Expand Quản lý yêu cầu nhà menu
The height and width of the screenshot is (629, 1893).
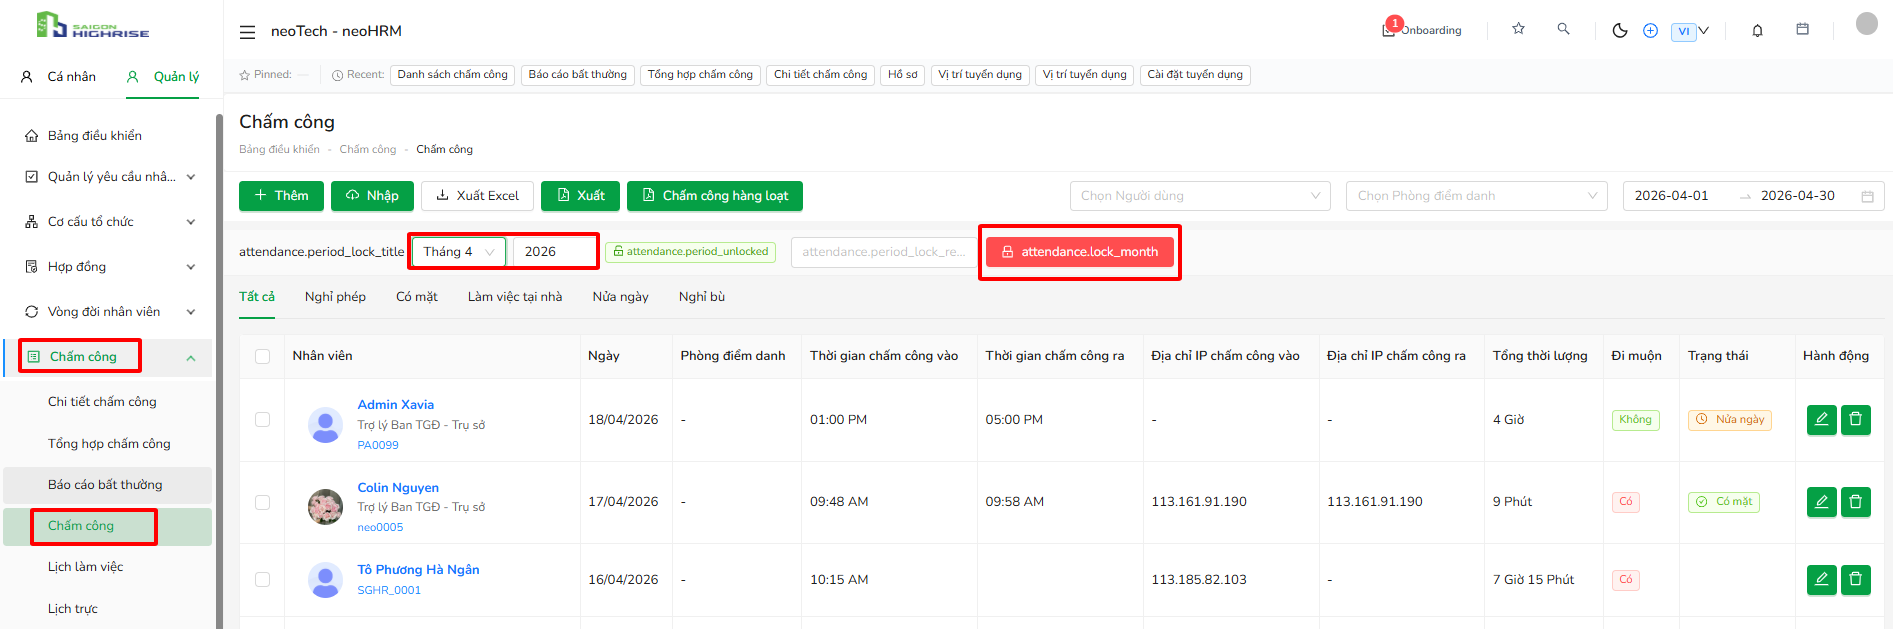pos(109,177)
